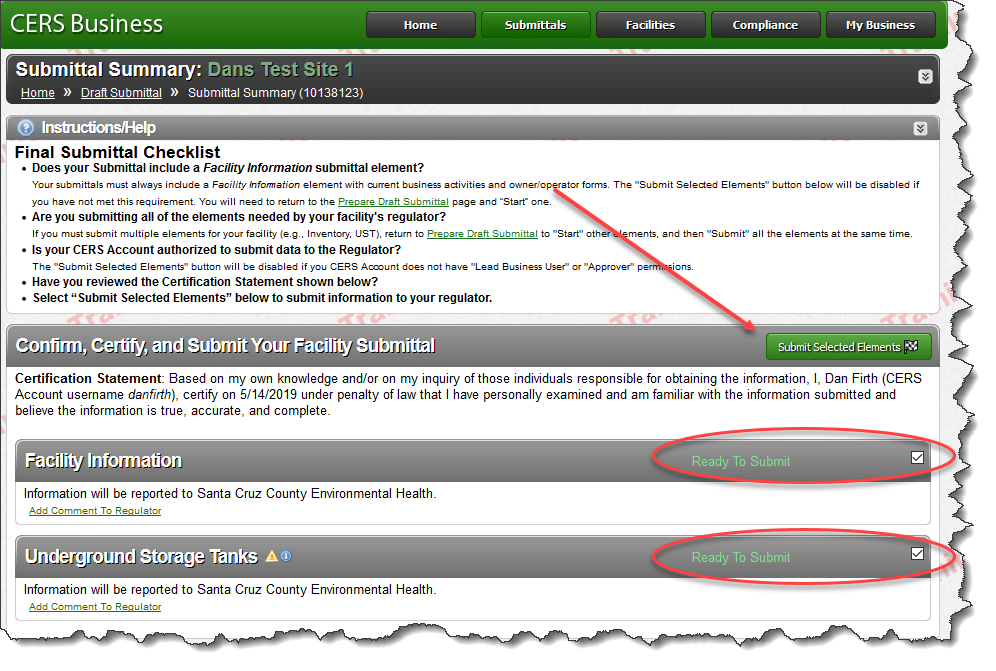This screenshot has height=671, width=996.
Task: Click the warning triangle next to Underground Storage Tanks
Action: click(x=272, y=556)
